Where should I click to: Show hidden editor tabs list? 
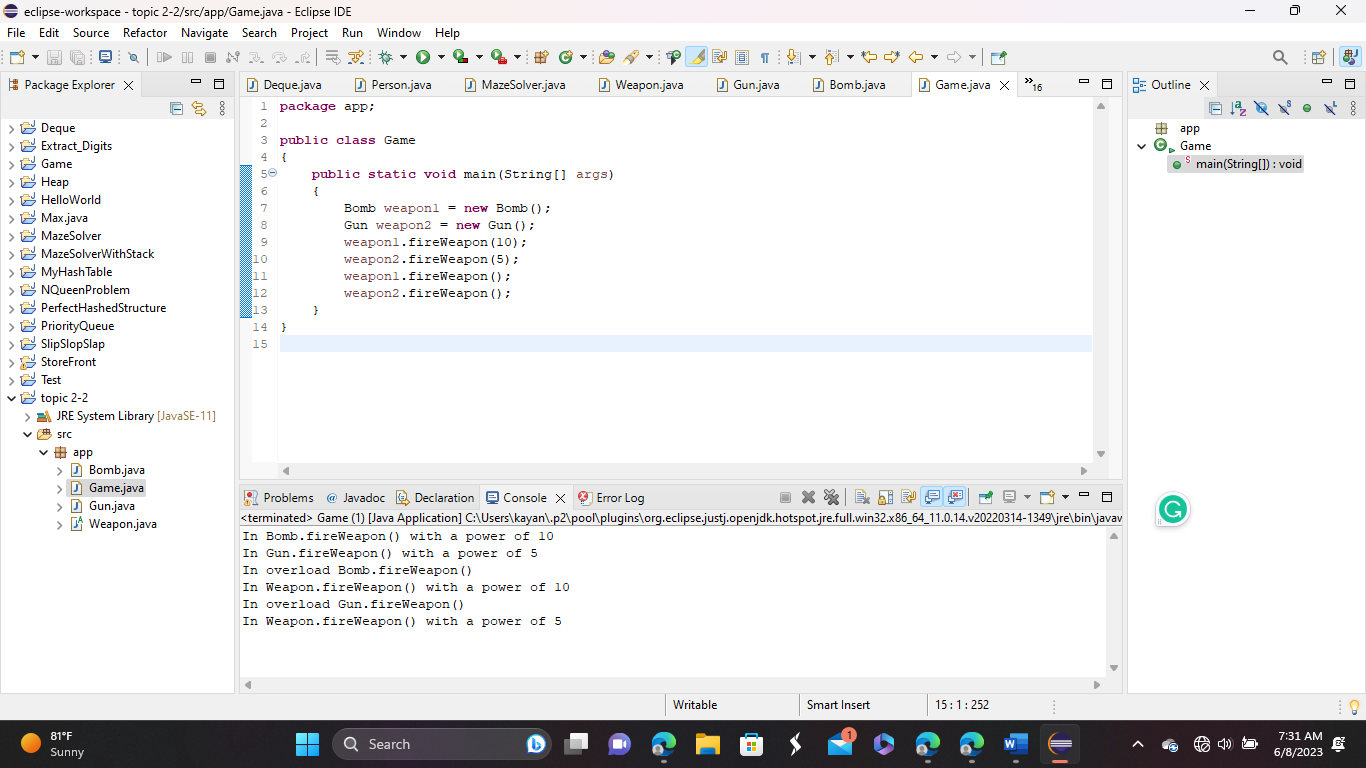[1033, 85]
